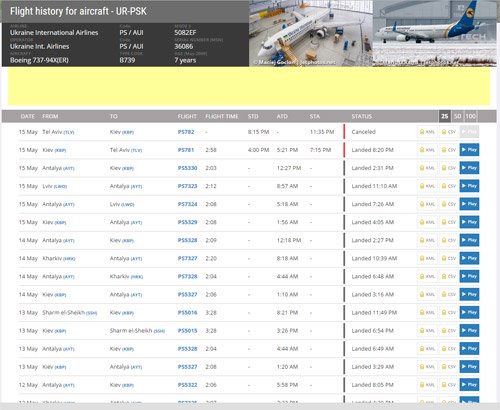Viewport: 500px width, 410px height.
Task: Select the 'Boeing 737-94X(ER)' aircraft text
Action: click(39, 60)
